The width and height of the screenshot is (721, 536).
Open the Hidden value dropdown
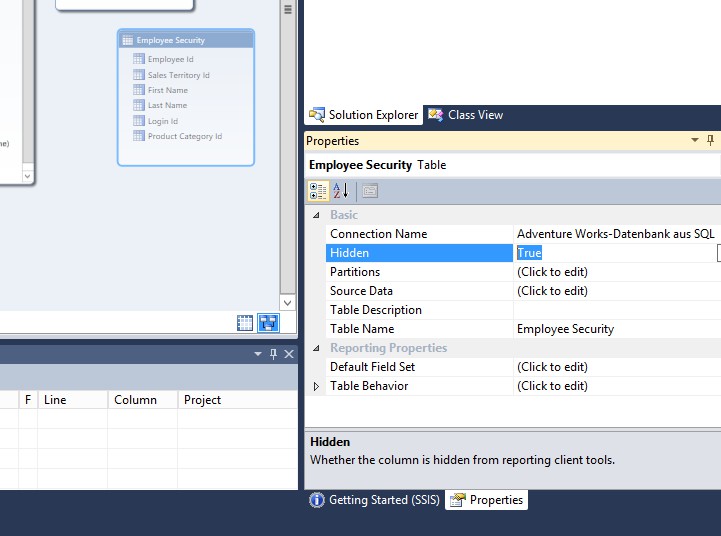(718, 253)
